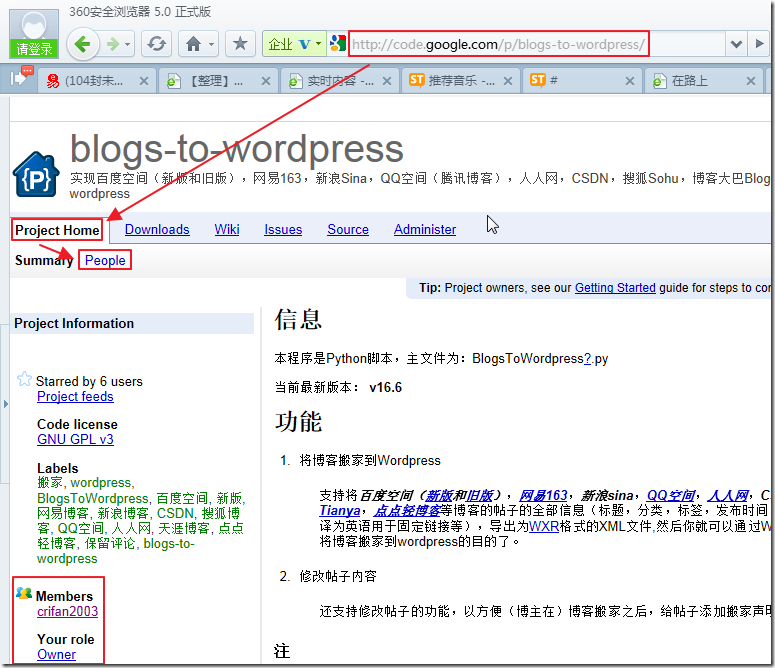The height and width of the screenshot is (668, 775).
Task: Click the Members people icon
Action: coord(24,593)
